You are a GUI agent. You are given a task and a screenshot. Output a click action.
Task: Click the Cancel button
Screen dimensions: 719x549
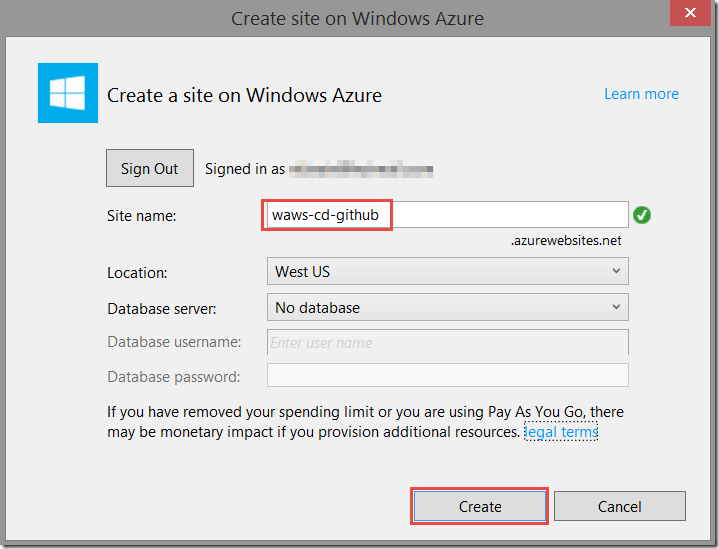coord(619,506)
